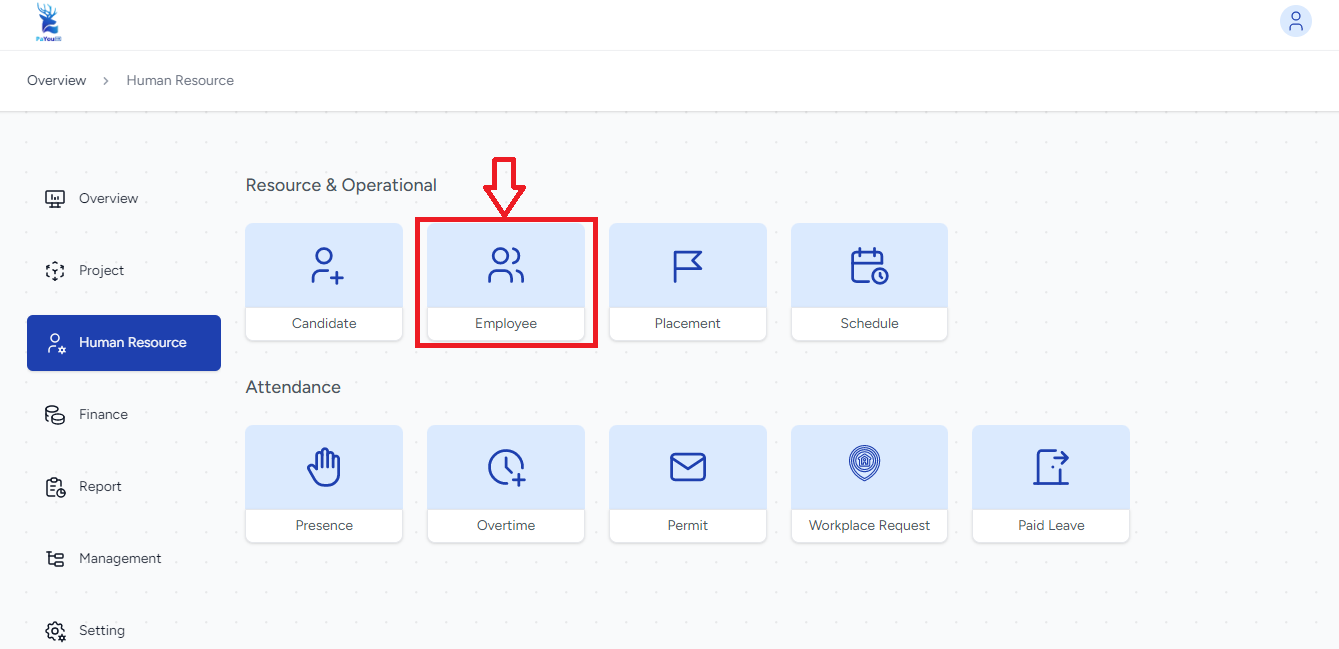Image resolution: width=1339 pixels, height=649 pixels.
Task: Open the Paid Leave door tile
Action: (1051, 484)
